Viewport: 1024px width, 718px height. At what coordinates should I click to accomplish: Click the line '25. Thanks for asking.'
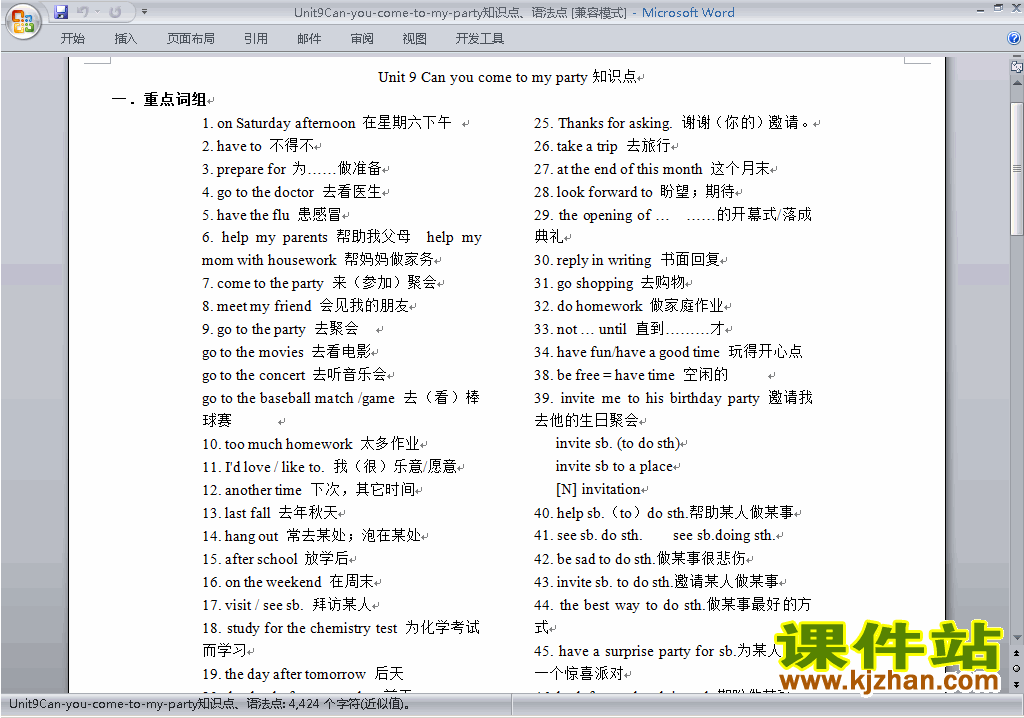tap(673, 123)
